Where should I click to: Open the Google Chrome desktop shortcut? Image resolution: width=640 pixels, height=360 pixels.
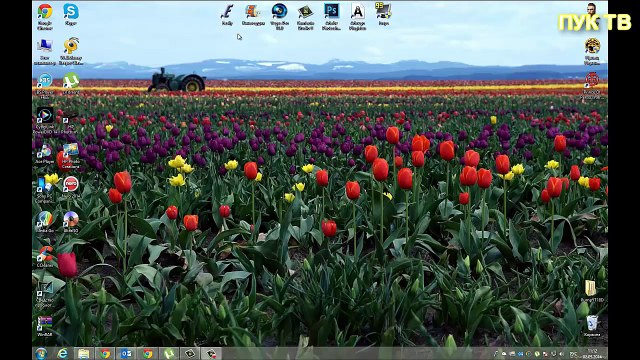point(45,16)
